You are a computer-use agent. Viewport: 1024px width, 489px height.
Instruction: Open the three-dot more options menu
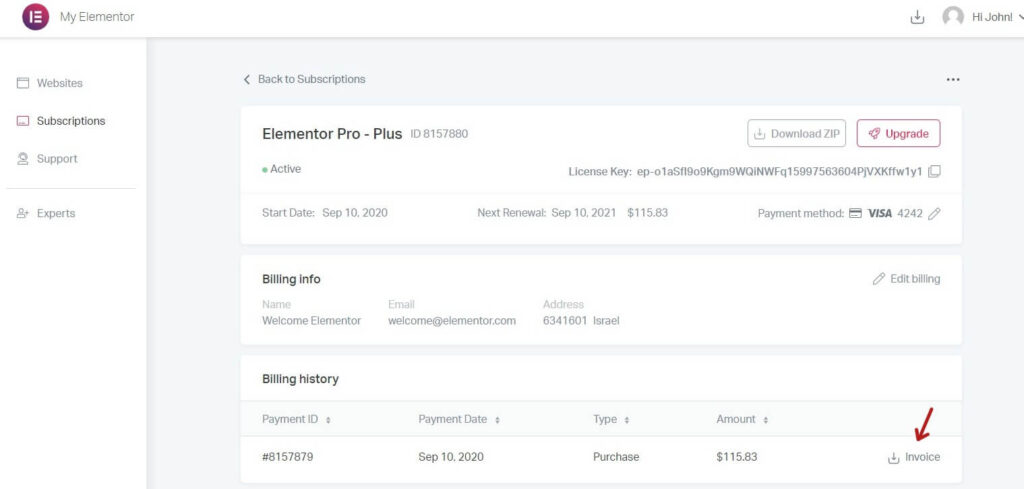(953, 80)
